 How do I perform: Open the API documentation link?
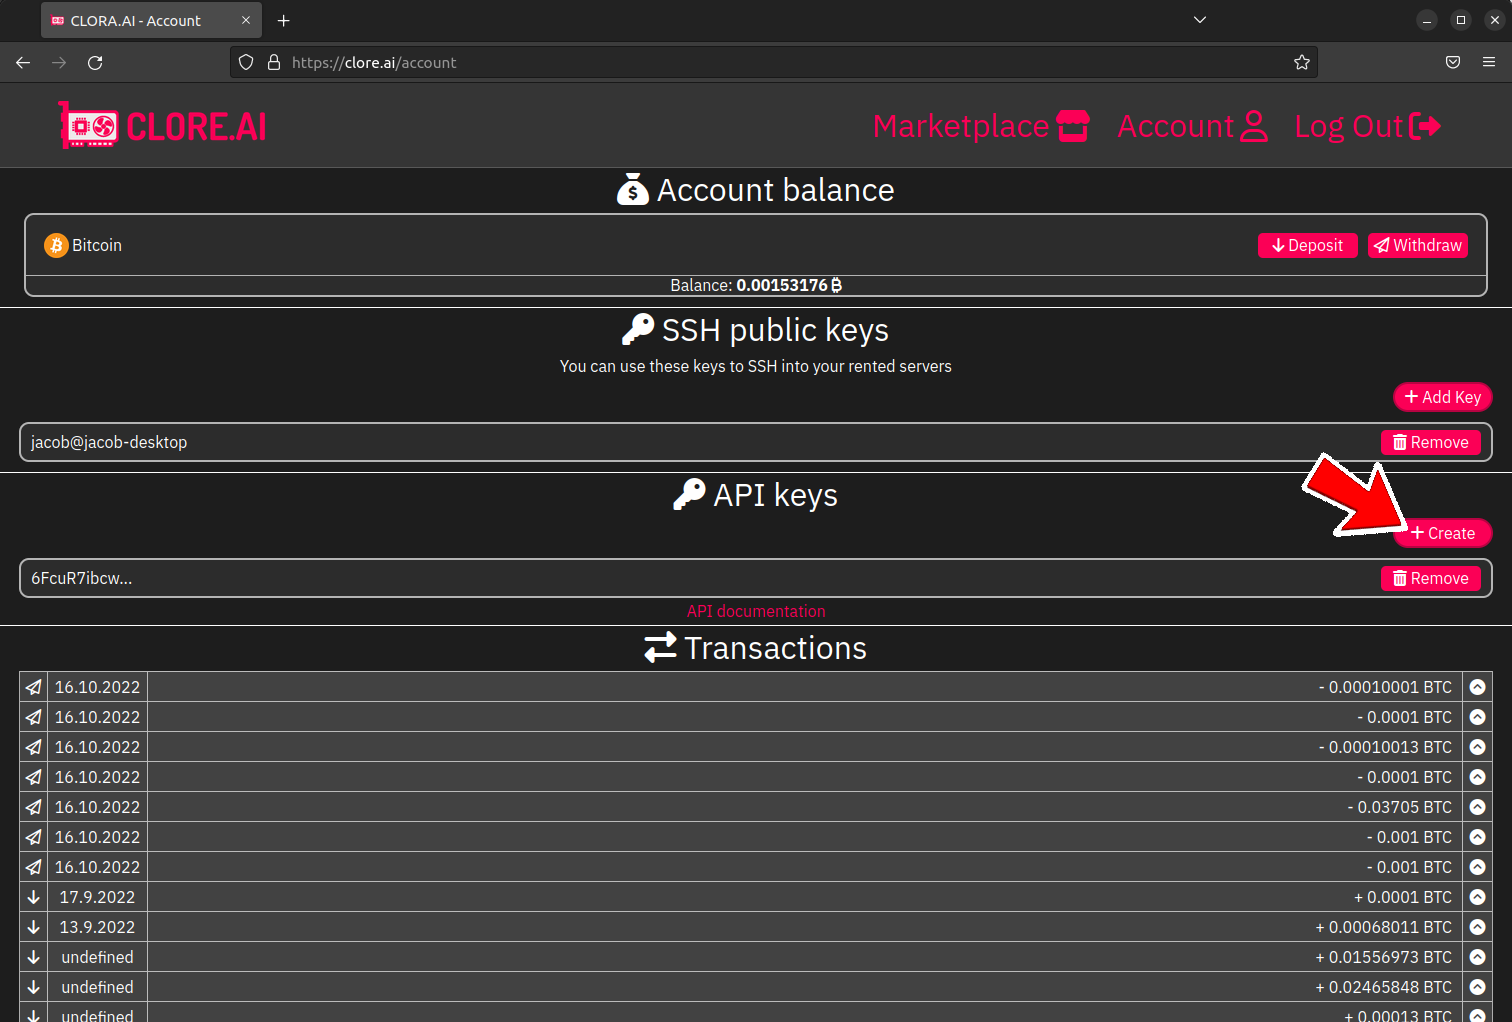pyautogui.click(x=755, y=611)
